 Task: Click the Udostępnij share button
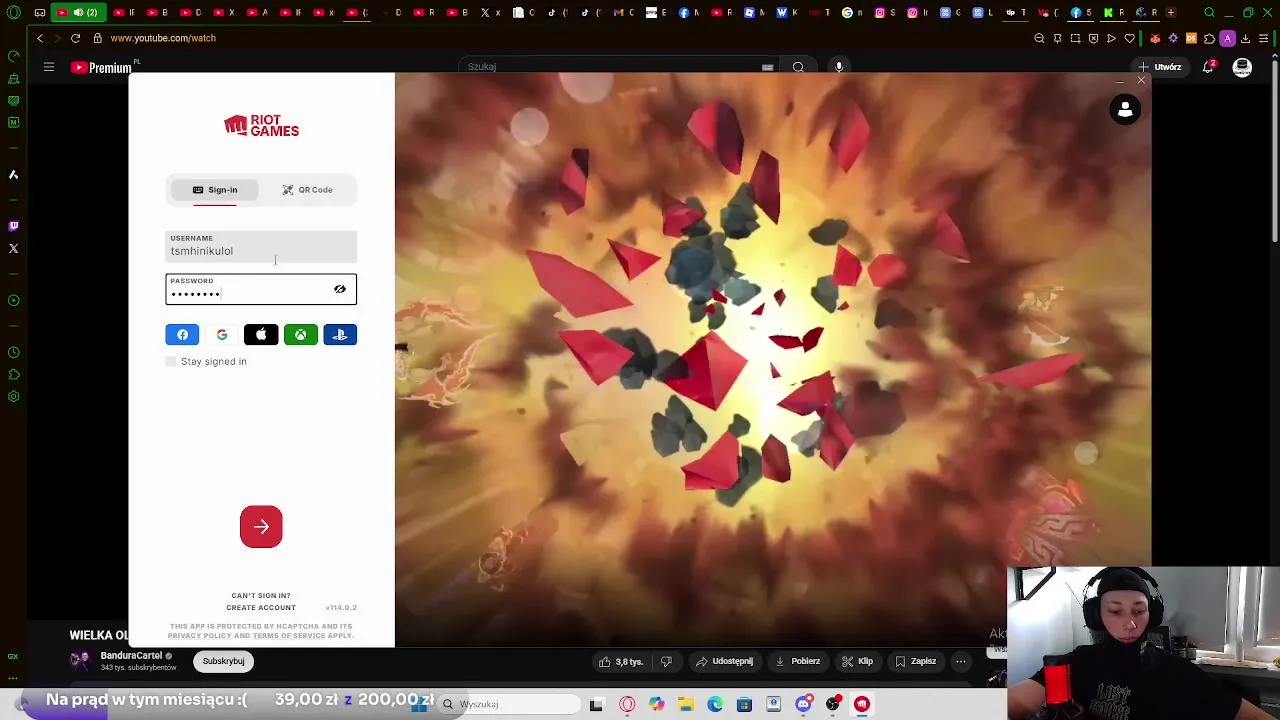tap(724, 661)
